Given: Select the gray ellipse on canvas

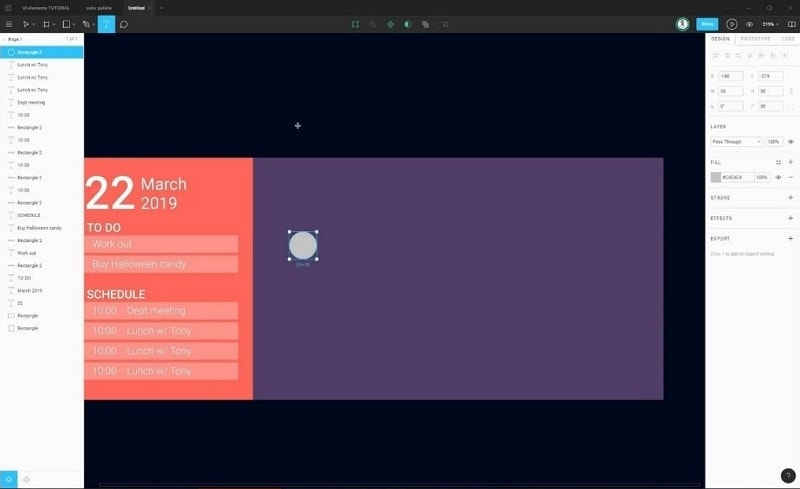Looking at the screenshot, I should tap(303, 246).
